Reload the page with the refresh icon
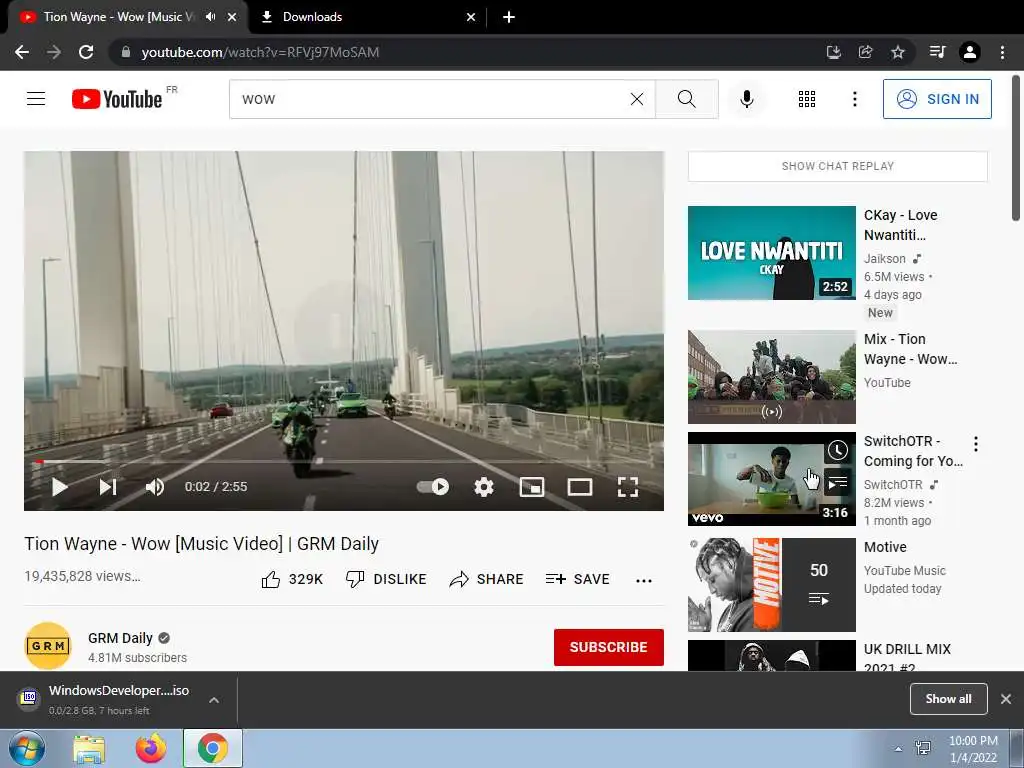 pyautogui.click(x=86, y=52)
